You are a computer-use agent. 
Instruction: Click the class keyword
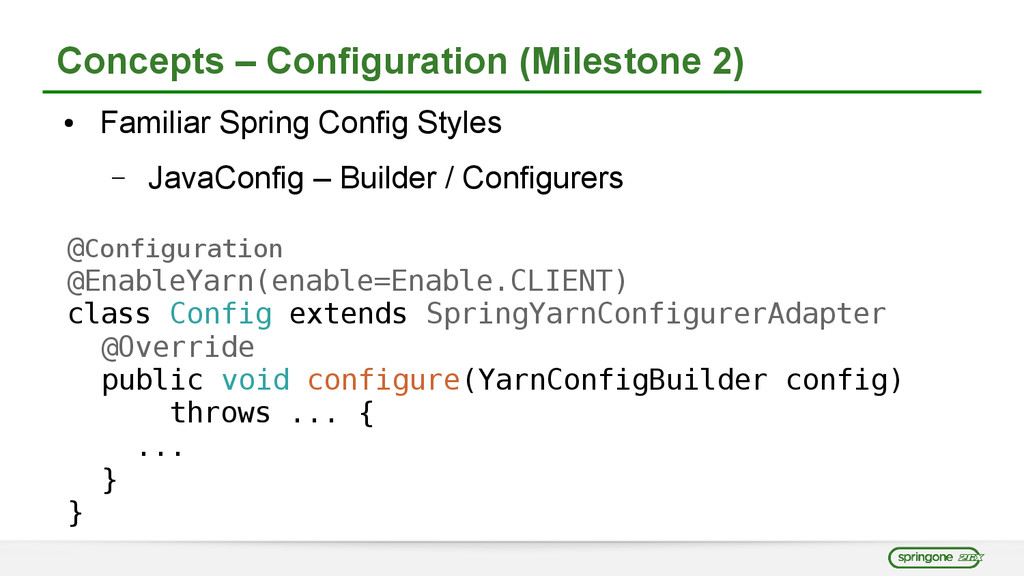tap(109, 314)
